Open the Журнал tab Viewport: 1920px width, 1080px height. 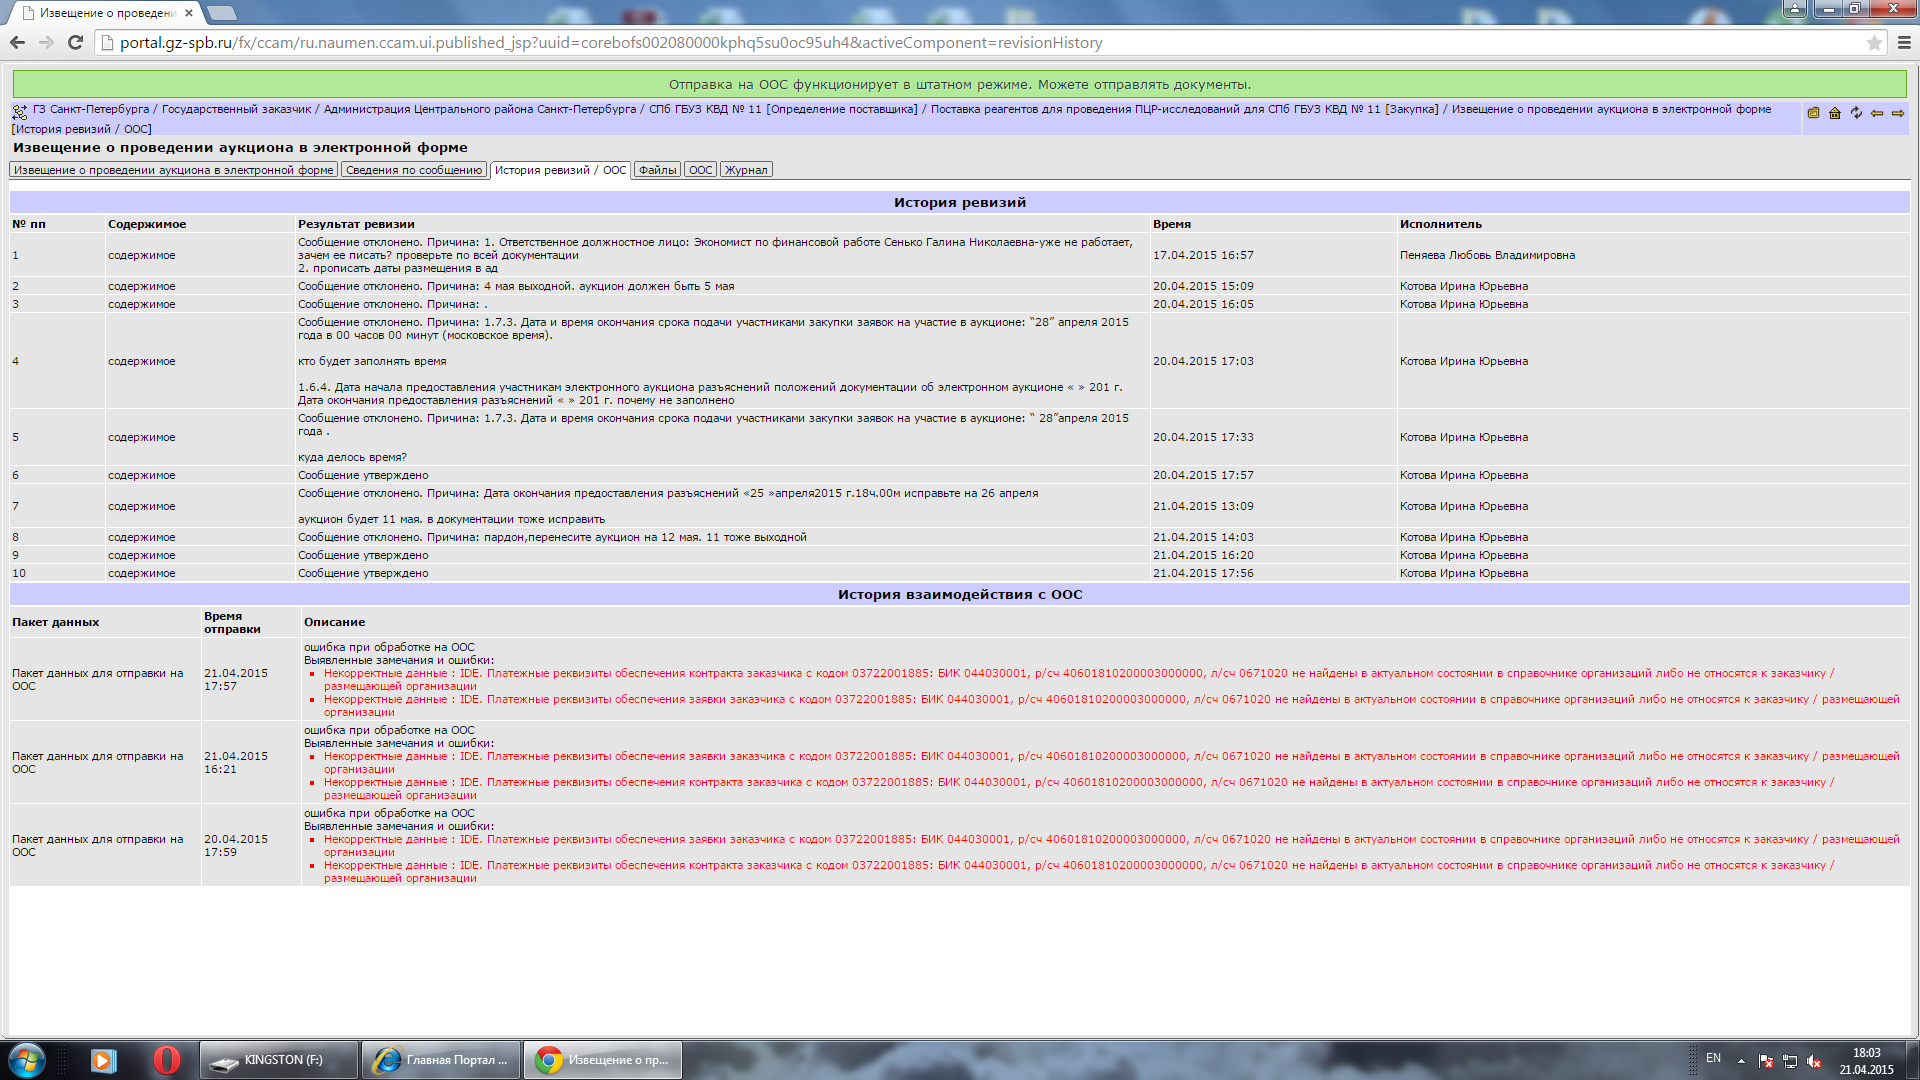[x=746, y=170]
